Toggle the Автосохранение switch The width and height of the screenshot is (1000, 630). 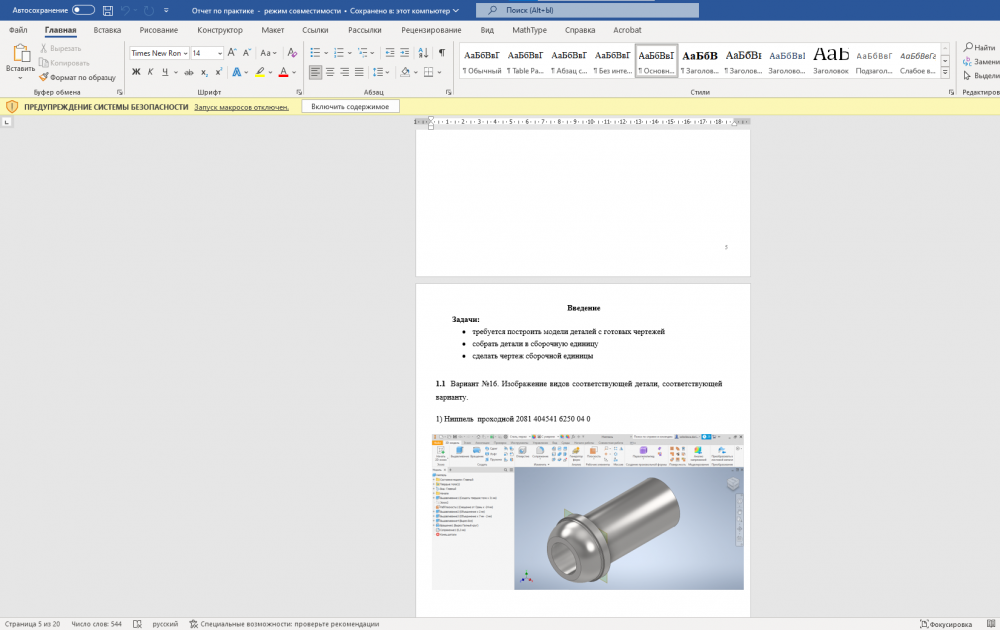click(x=83, y=10)
